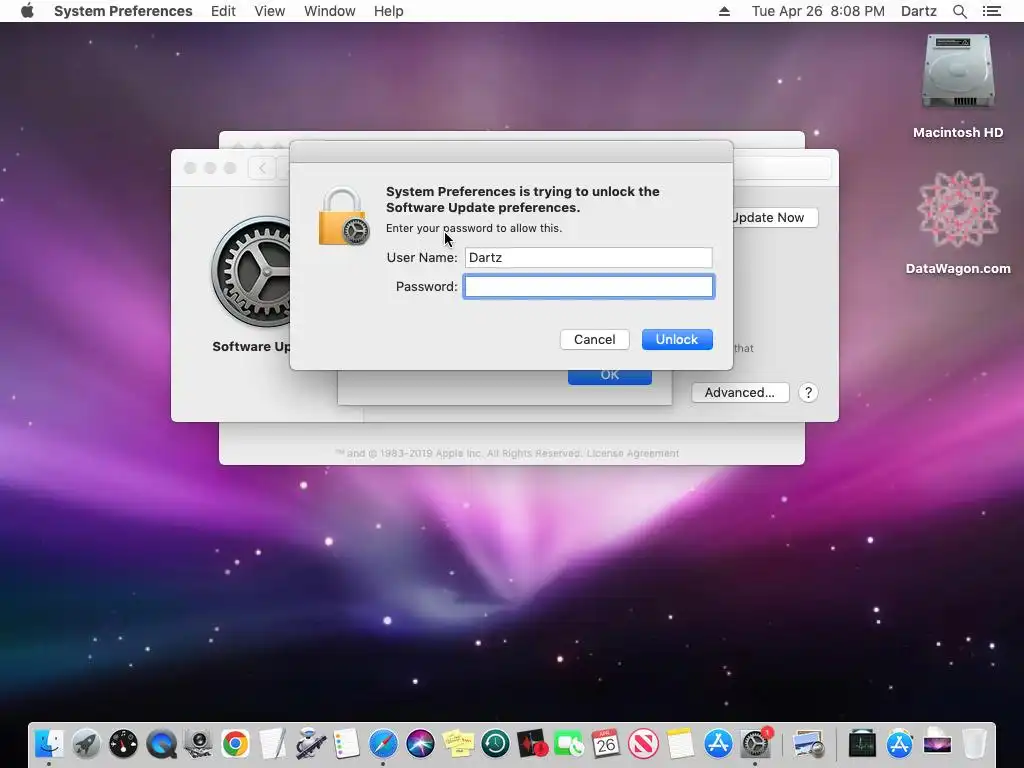
Task: Click the User Name field containing Dartz
Action: click(588, 257)
